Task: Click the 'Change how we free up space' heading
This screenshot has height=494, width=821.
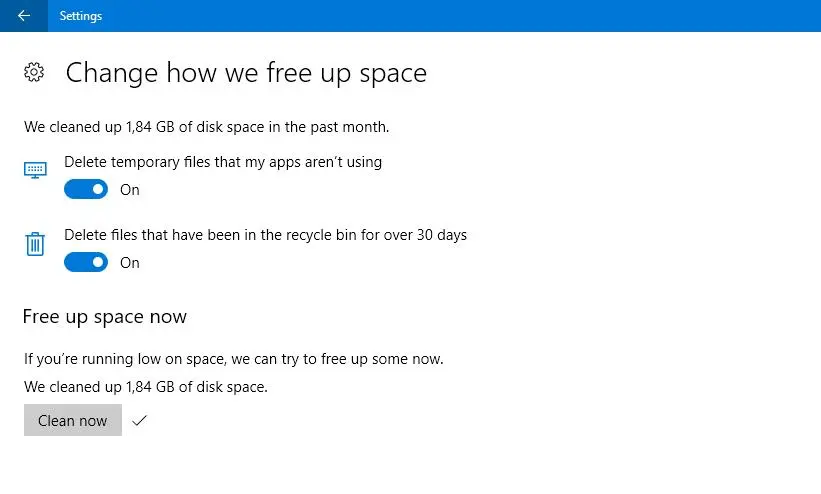Action: (x=246, y=73)
